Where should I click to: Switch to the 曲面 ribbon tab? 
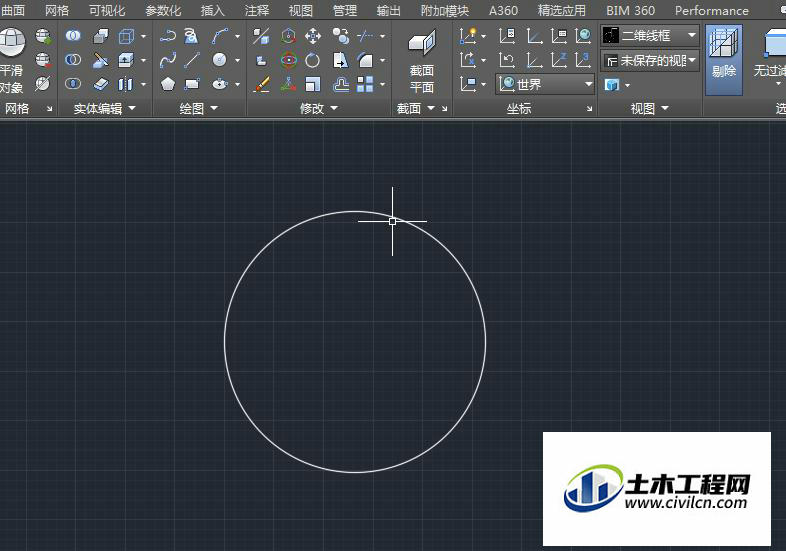click(x=13, y=11)
